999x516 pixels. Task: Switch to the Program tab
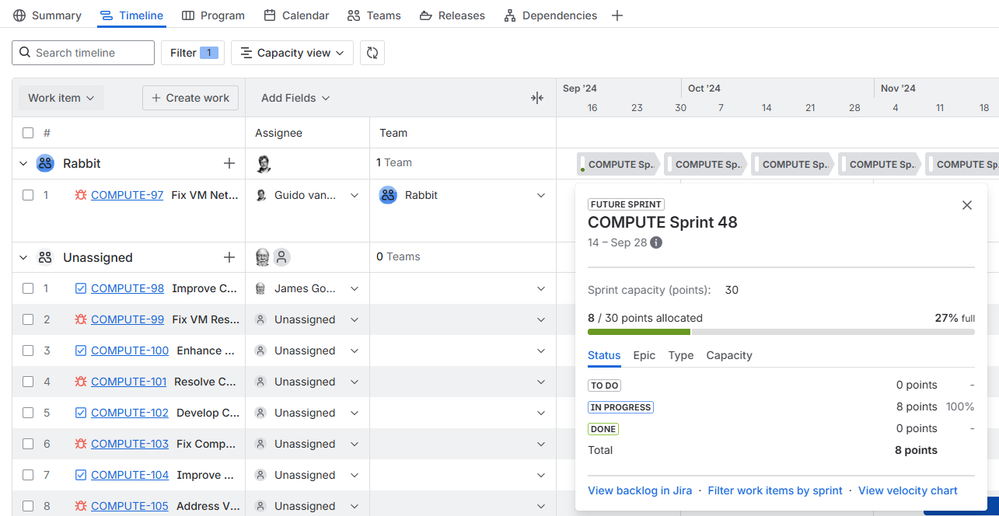(213, 15)
